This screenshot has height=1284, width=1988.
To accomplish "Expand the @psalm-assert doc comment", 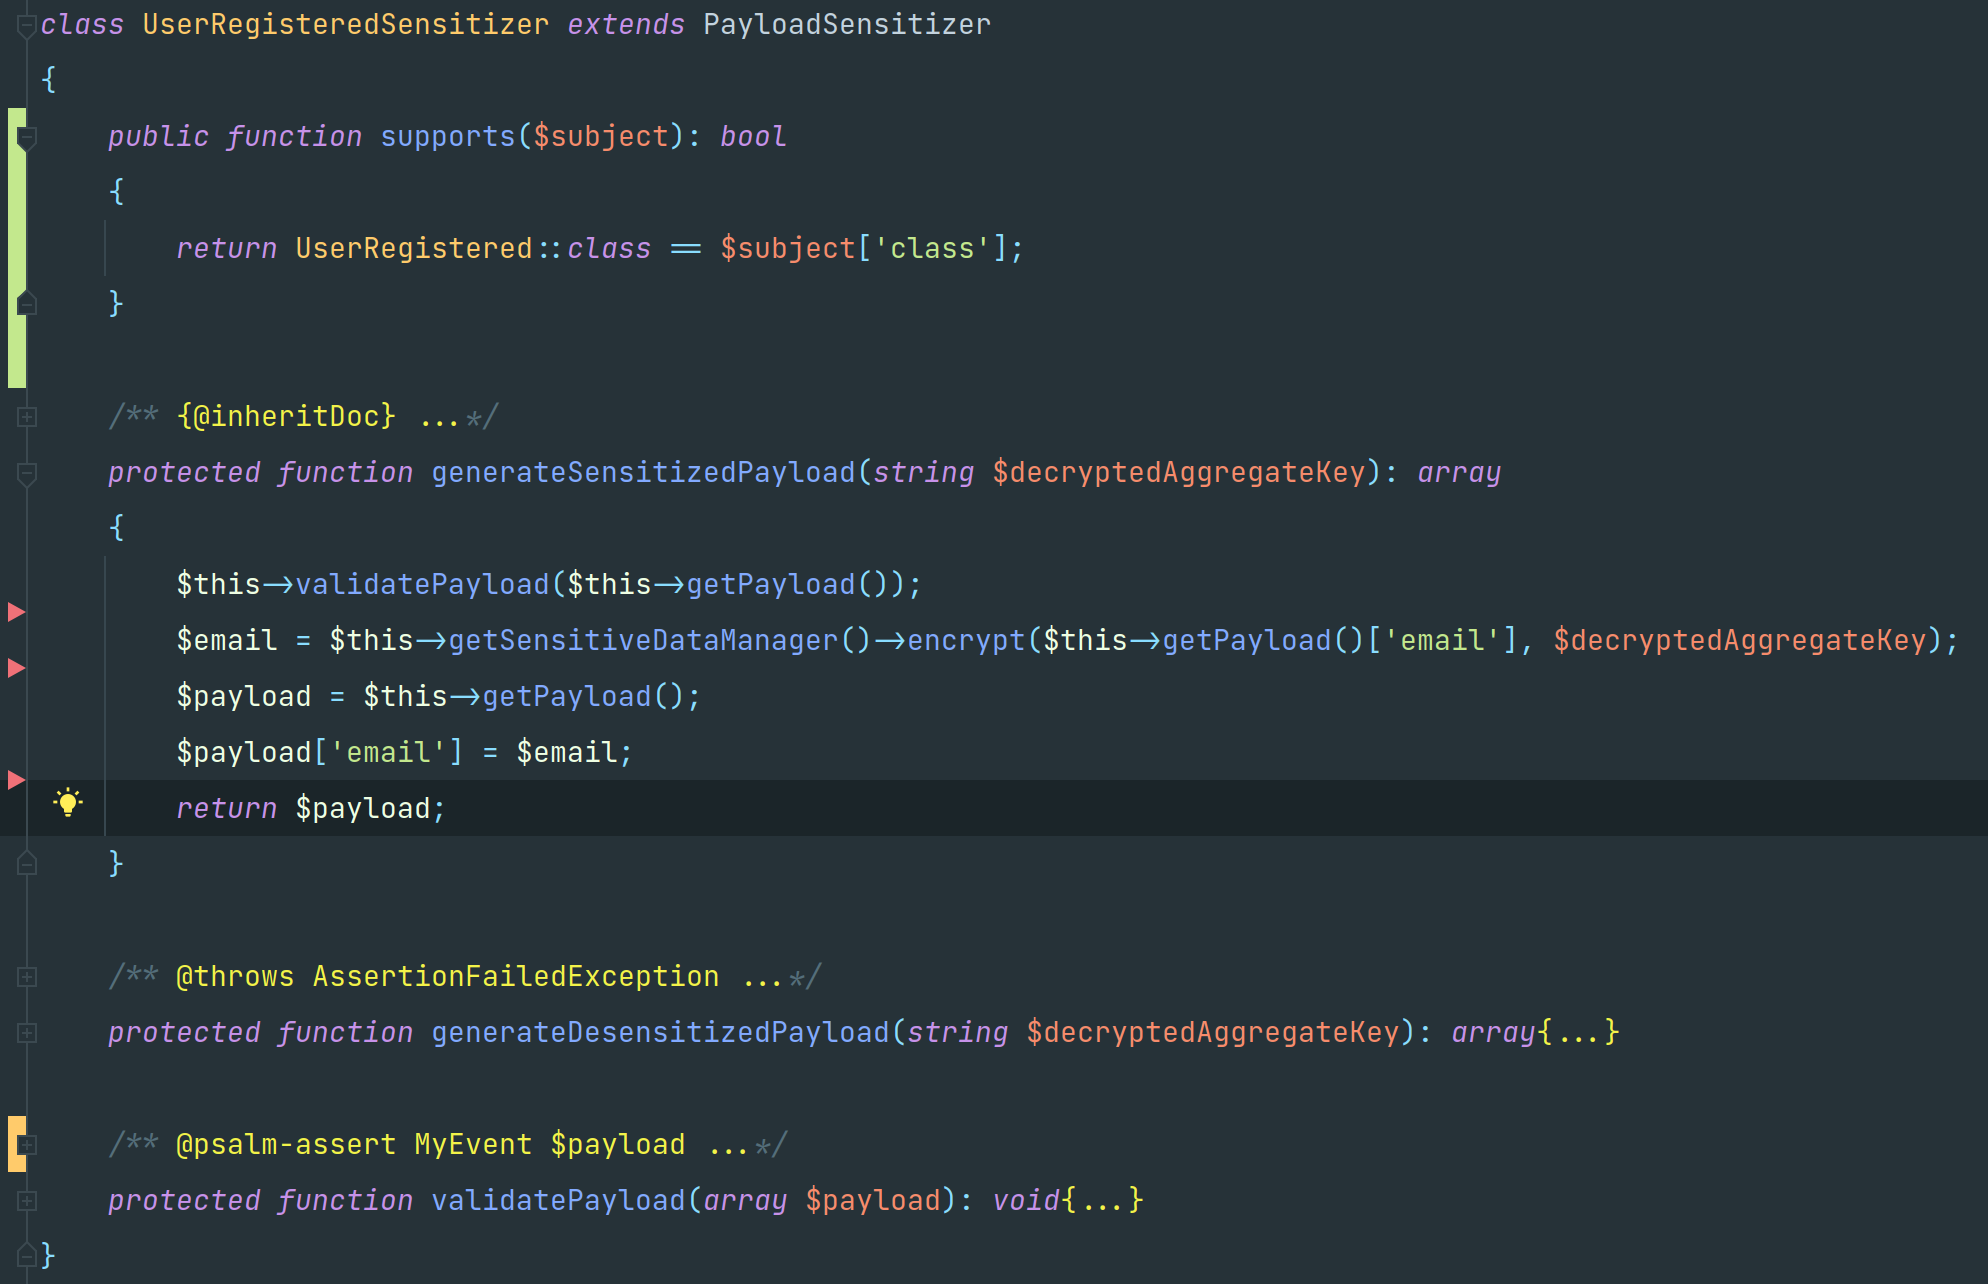I will point(28,1144).
